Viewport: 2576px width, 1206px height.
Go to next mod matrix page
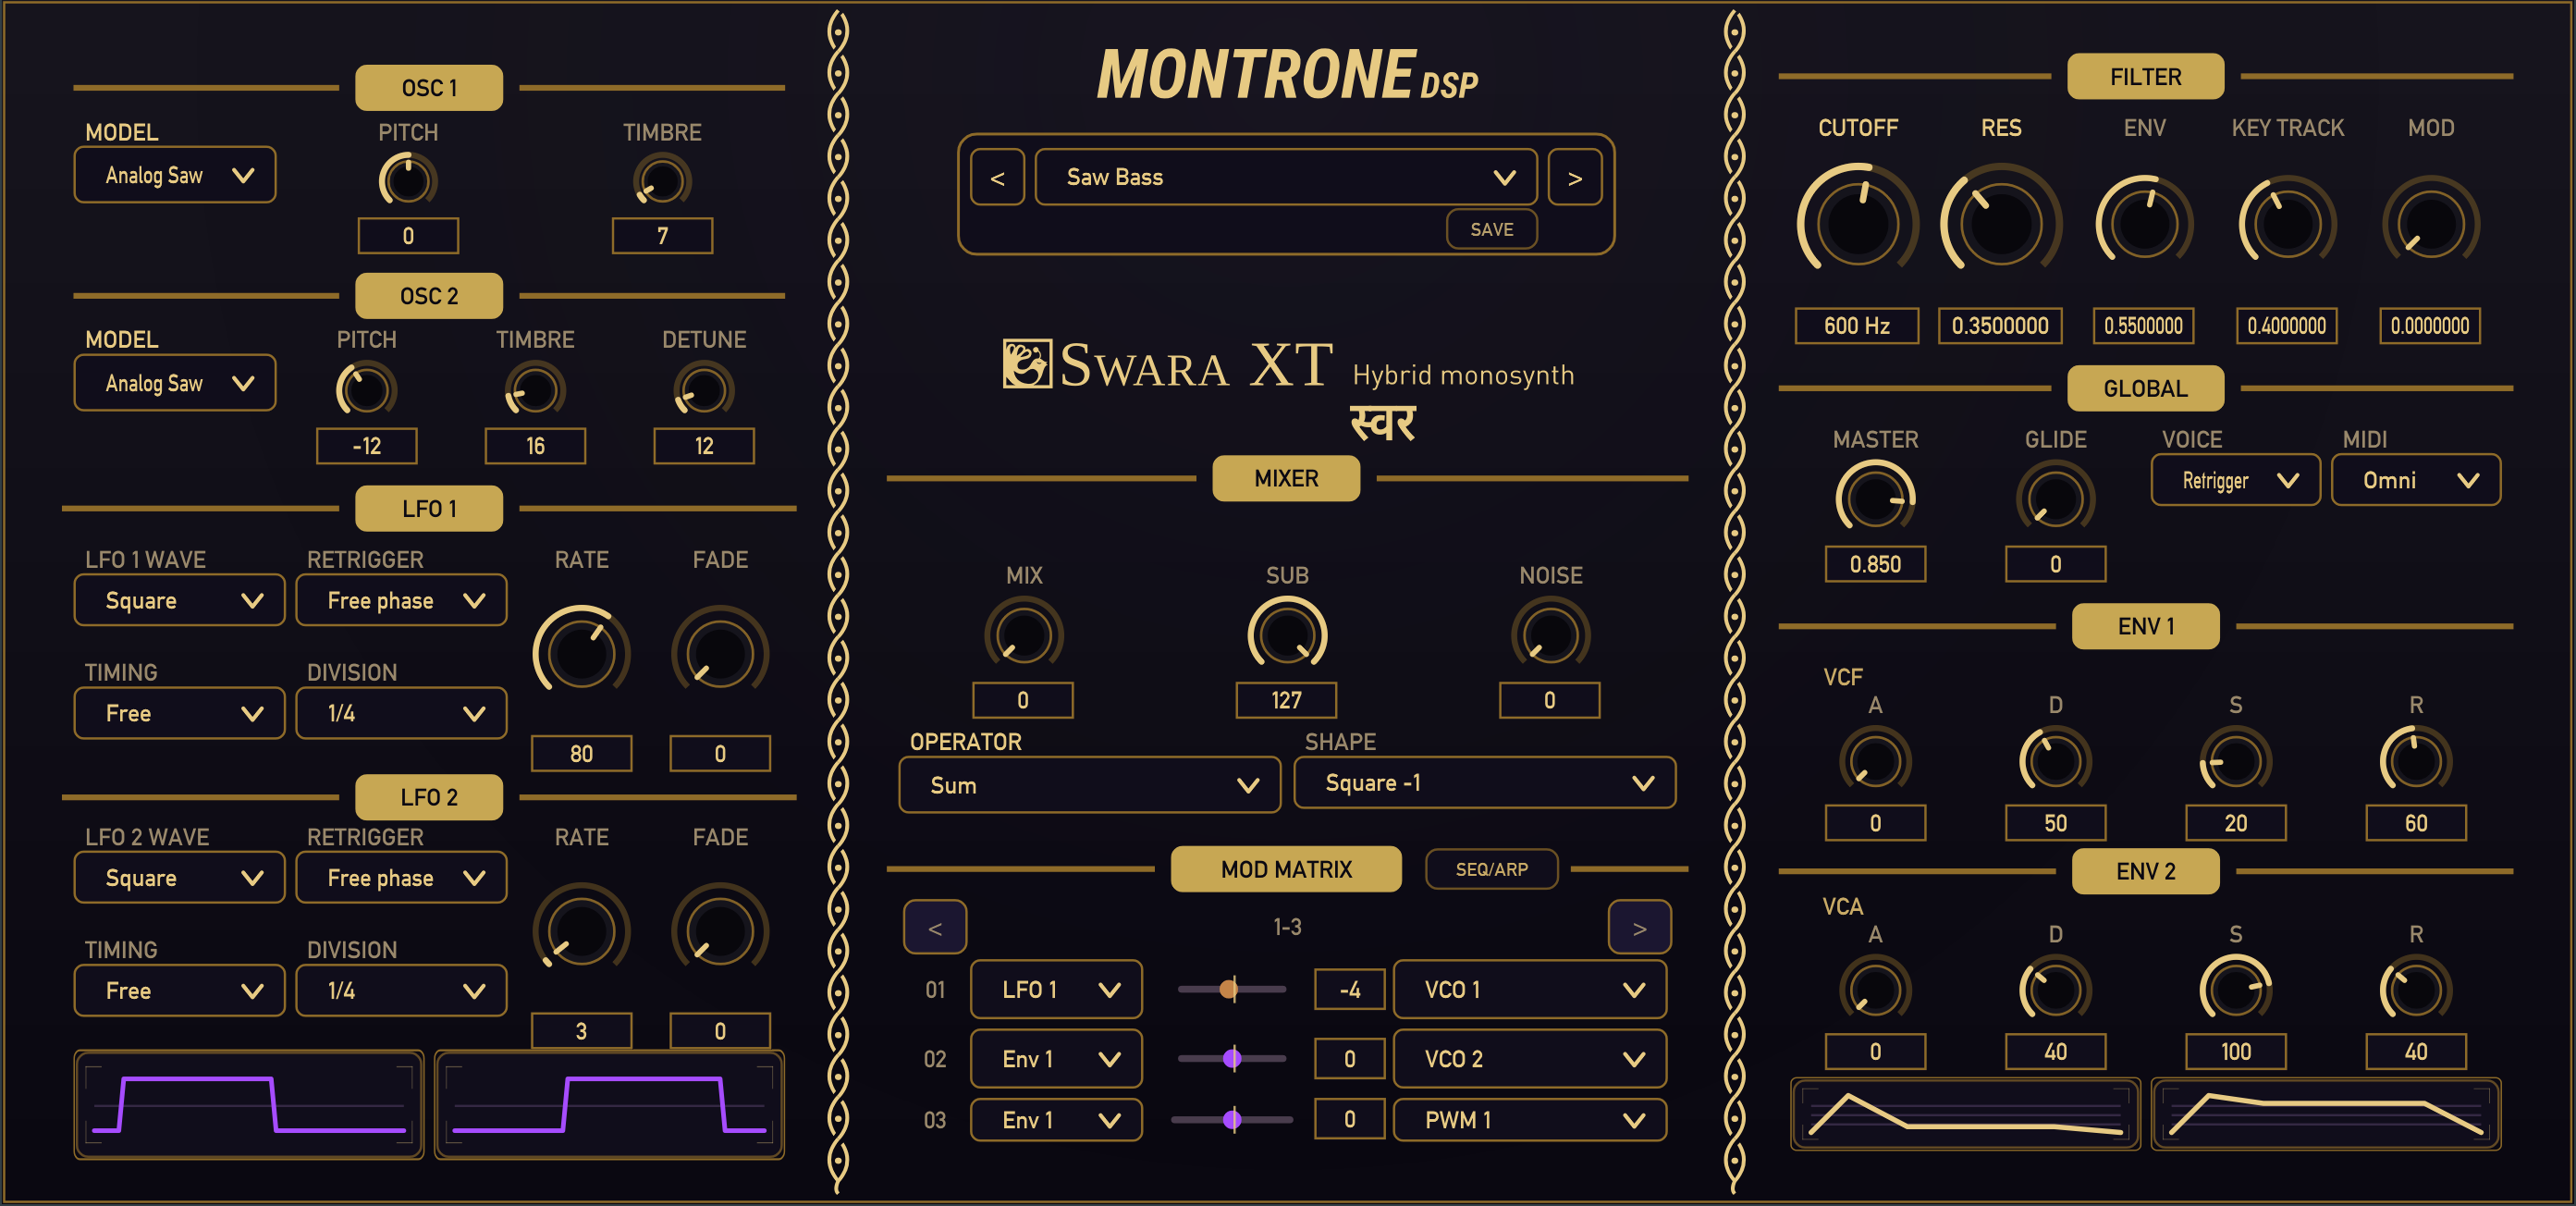point(1639,927)
